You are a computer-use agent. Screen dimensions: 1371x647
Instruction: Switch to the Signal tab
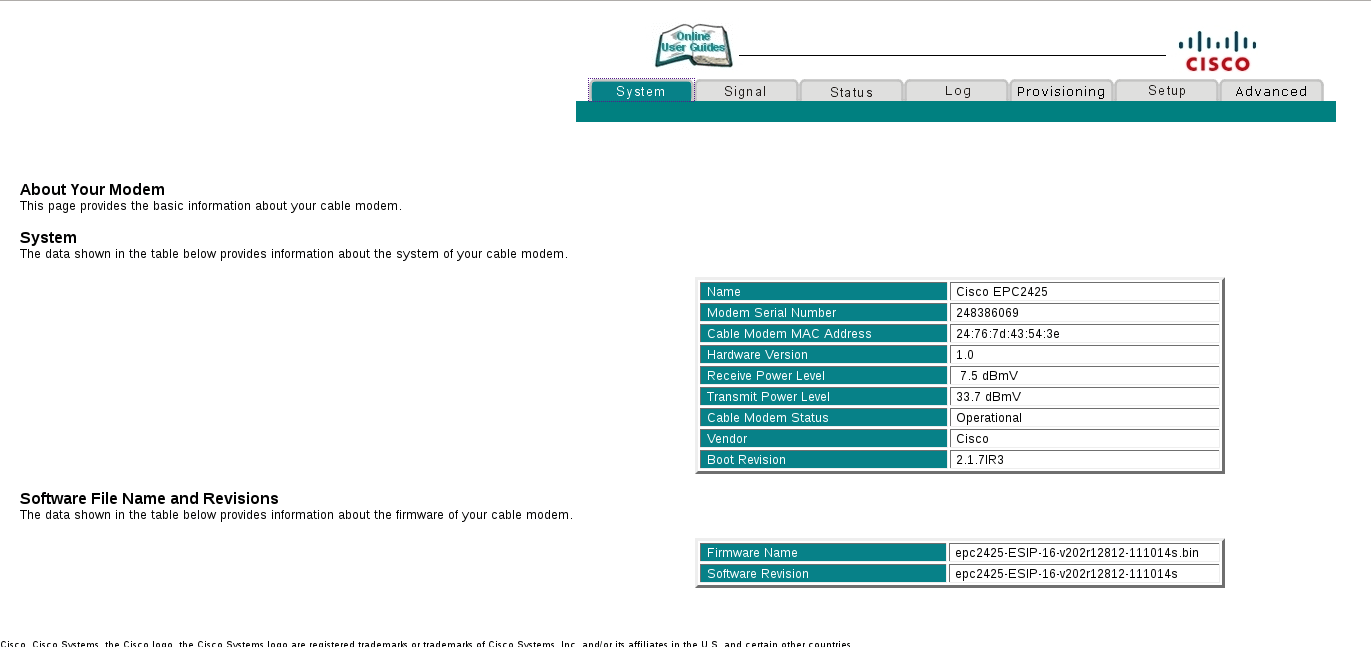[745, 91]
